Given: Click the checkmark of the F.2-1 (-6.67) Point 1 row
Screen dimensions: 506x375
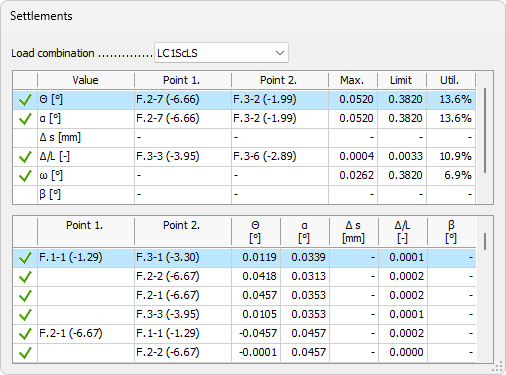Looking at the screenshot, I should (25, 333).
